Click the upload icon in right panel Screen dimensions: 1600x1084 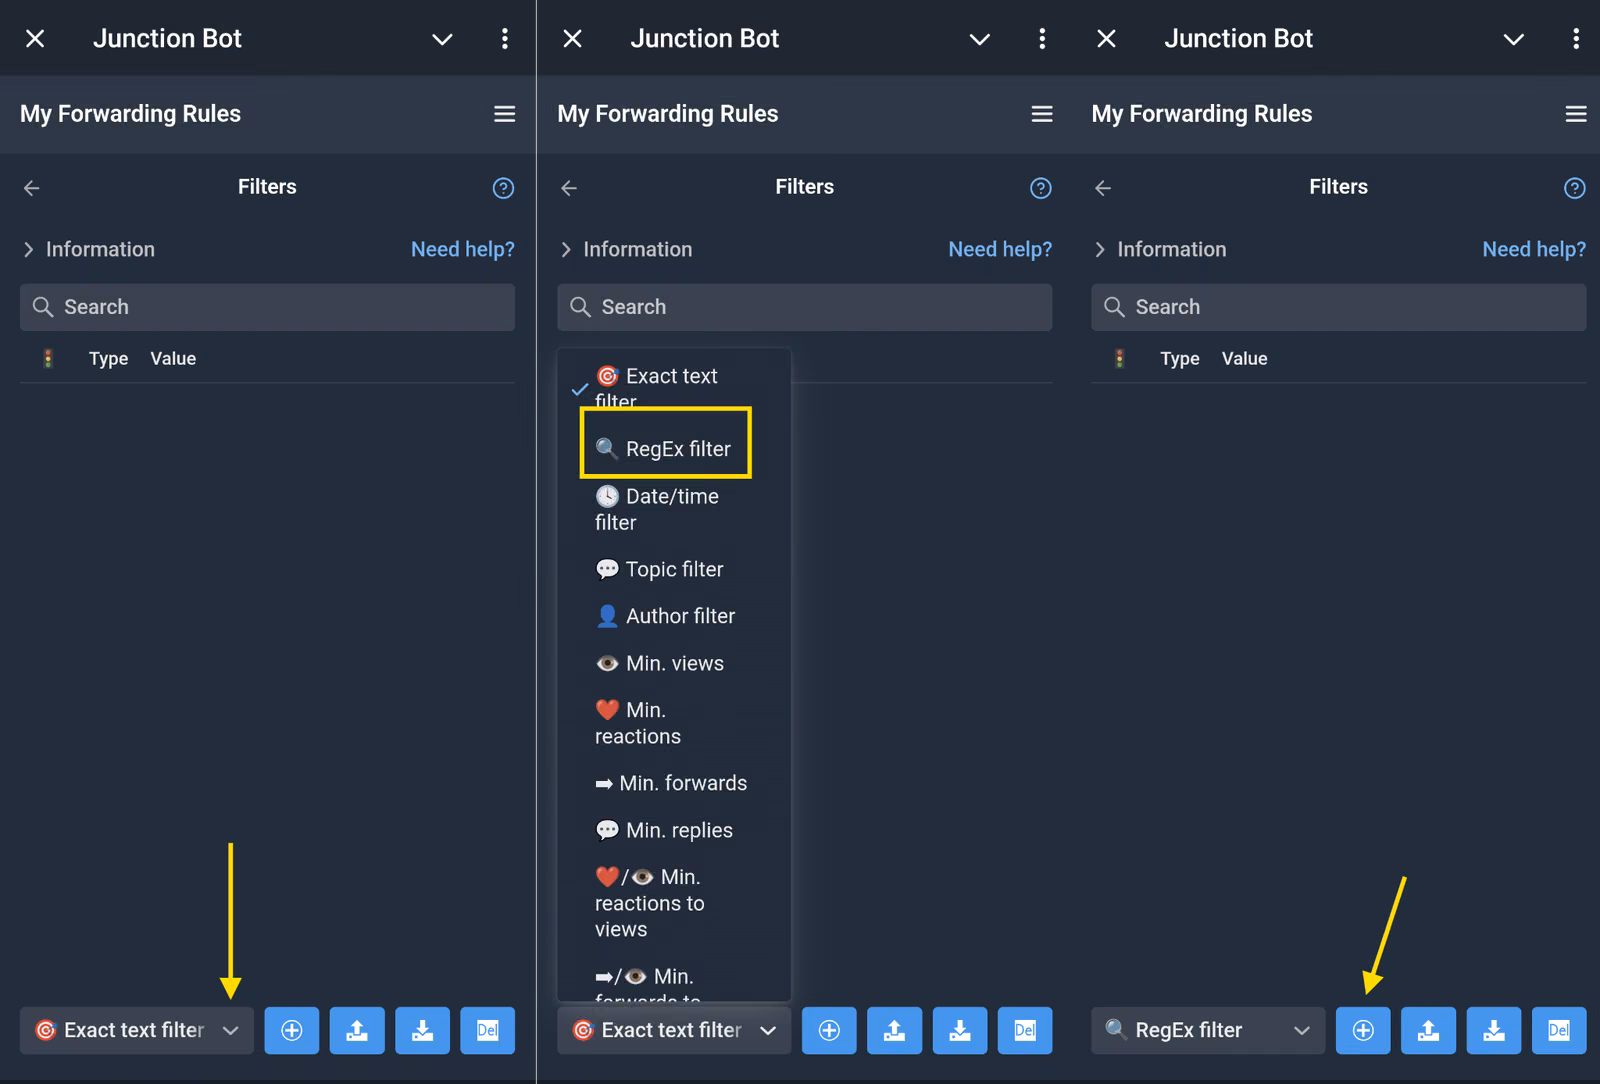tap(1428, 1030)
